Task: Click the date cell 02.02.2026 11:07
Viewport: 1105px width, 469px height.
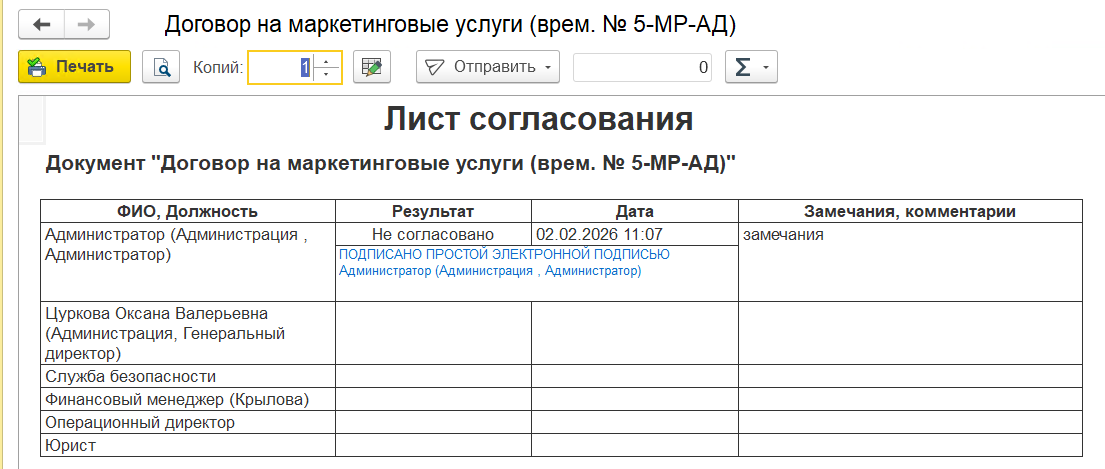Action: pos(600,234)
